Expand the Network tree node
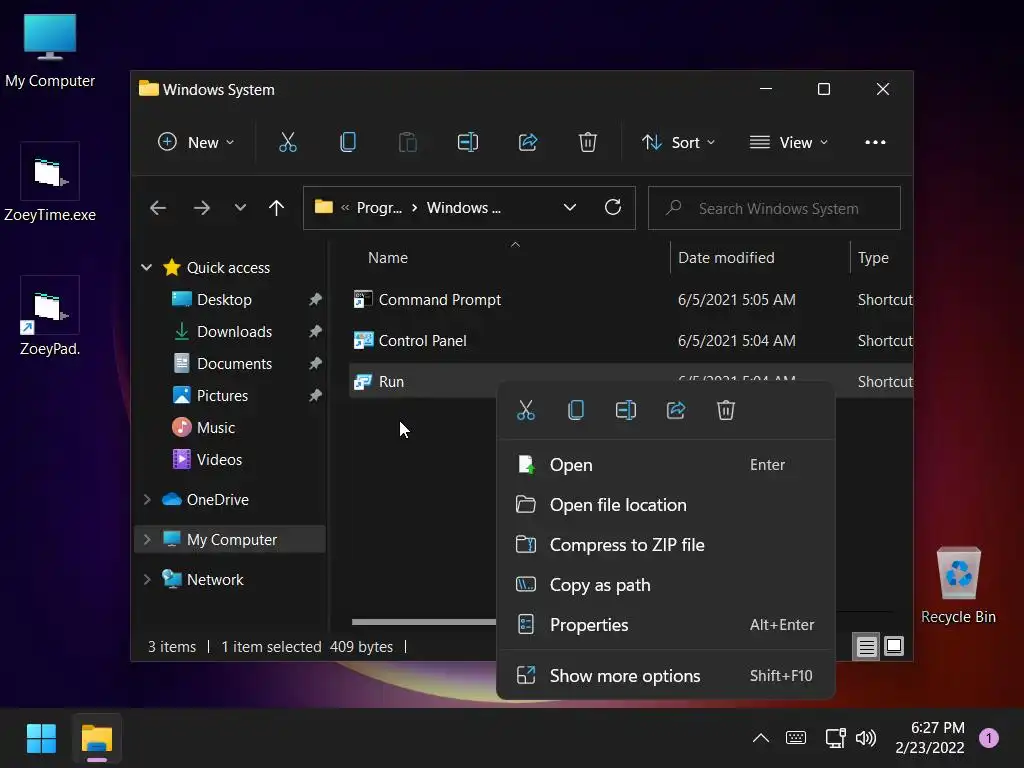 pyautogui.click(x=147, y=579)
